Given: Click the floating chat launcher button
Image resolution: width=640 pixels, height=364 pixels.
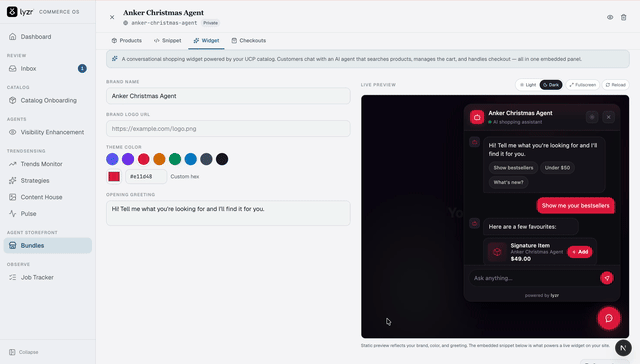Looking at the screenshot, I should (x=609, y=318).
